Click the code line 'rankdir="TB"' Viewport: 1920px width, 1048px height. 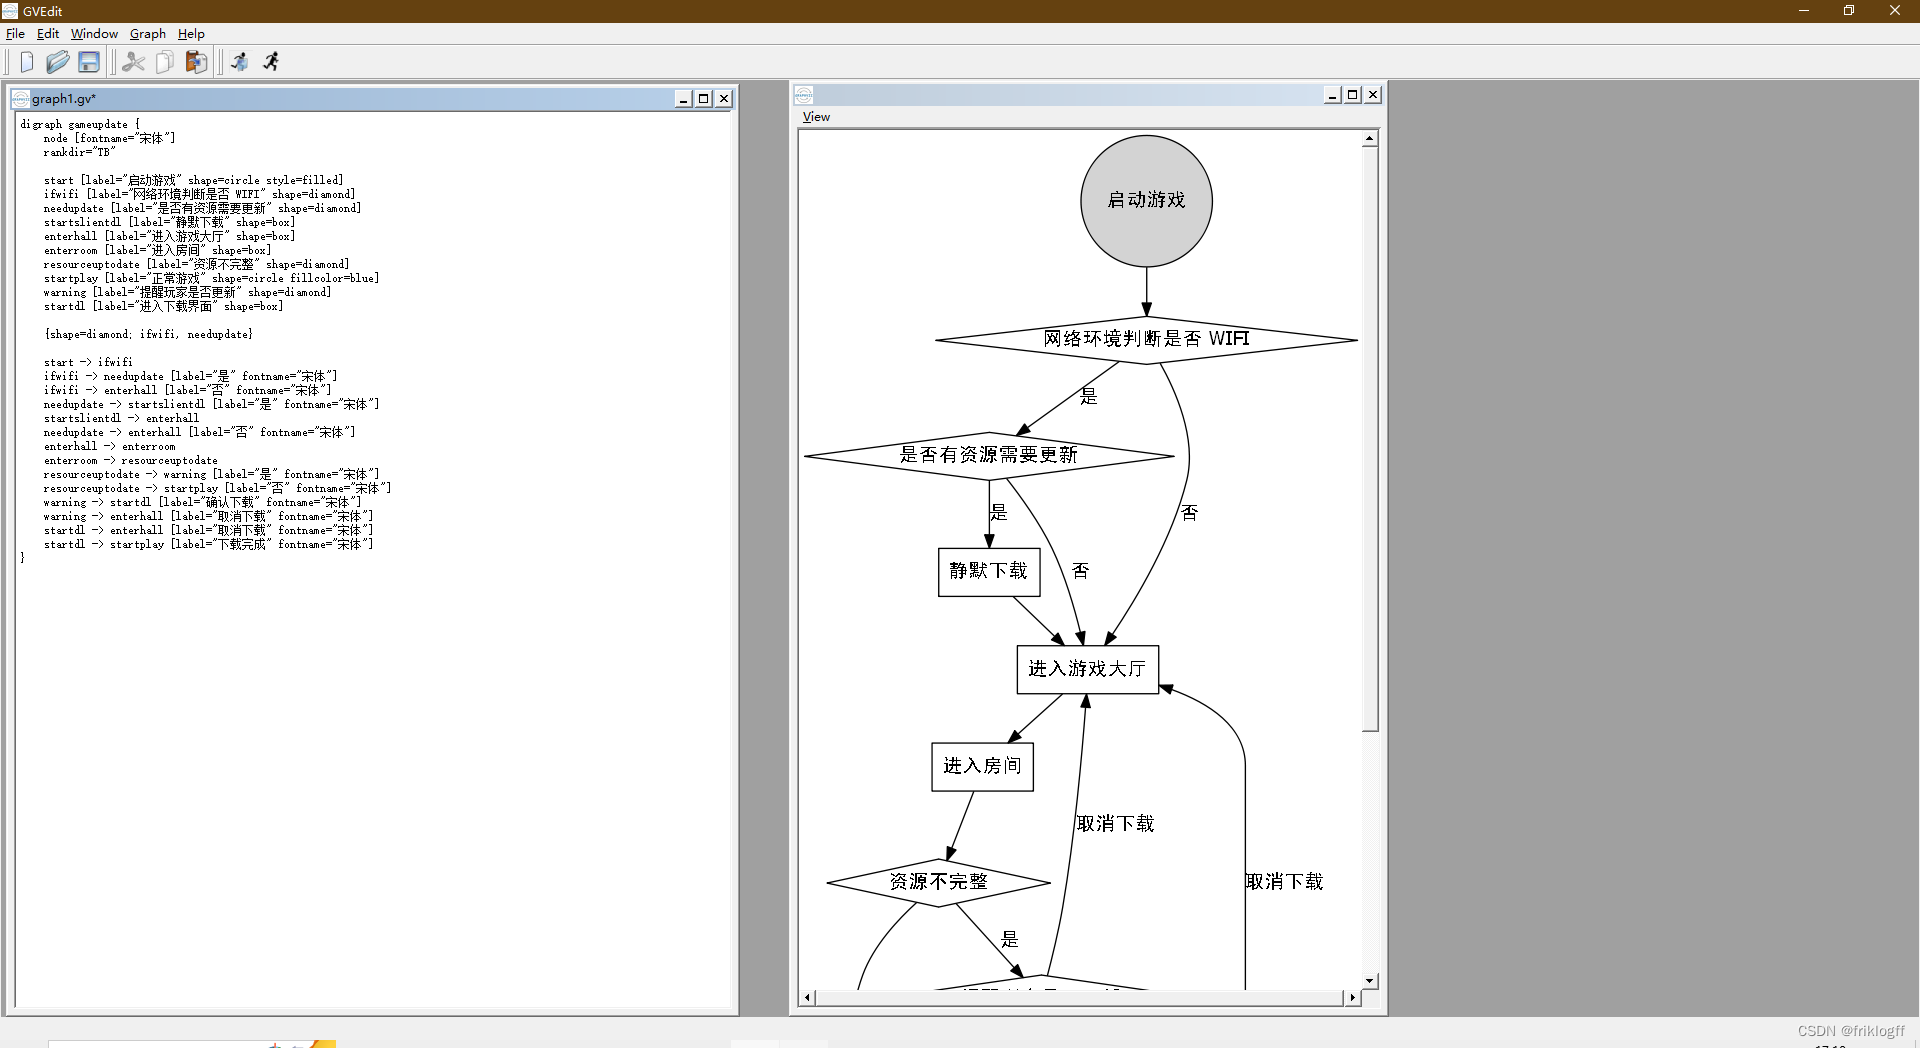(80, 153)
